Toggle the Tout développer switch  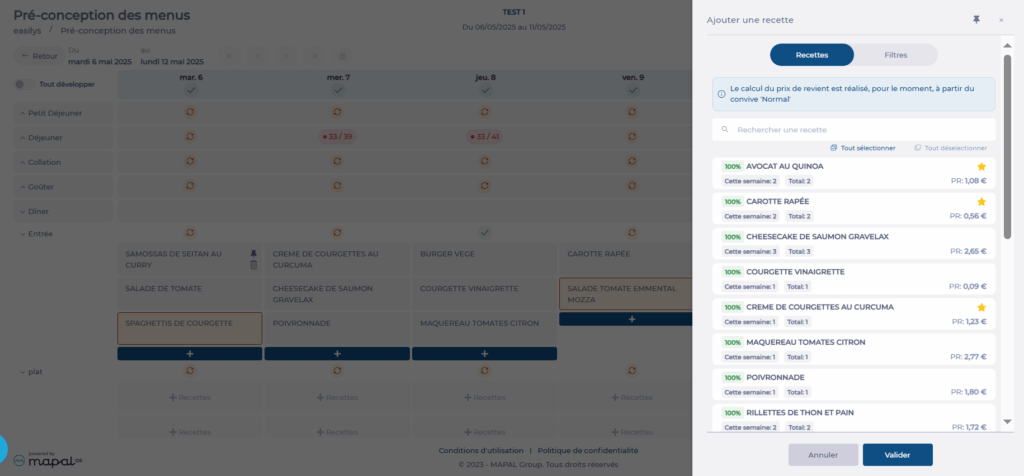[x=21, y=85]
